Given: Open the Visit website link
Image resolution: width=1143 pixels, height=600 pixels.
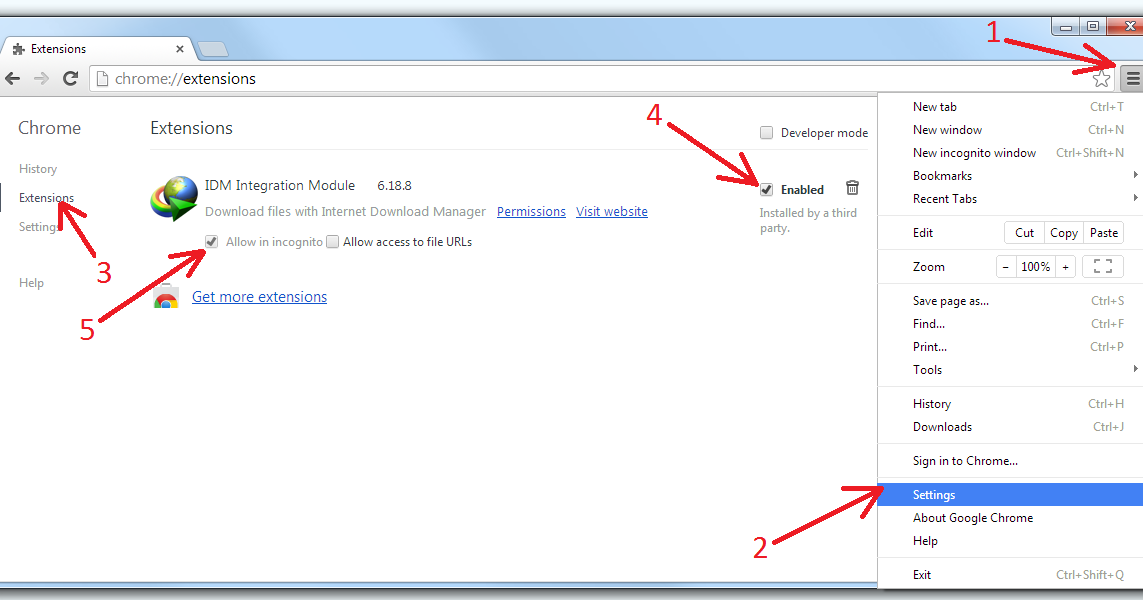Looking at the screenshot, I should tap(612, 211).
